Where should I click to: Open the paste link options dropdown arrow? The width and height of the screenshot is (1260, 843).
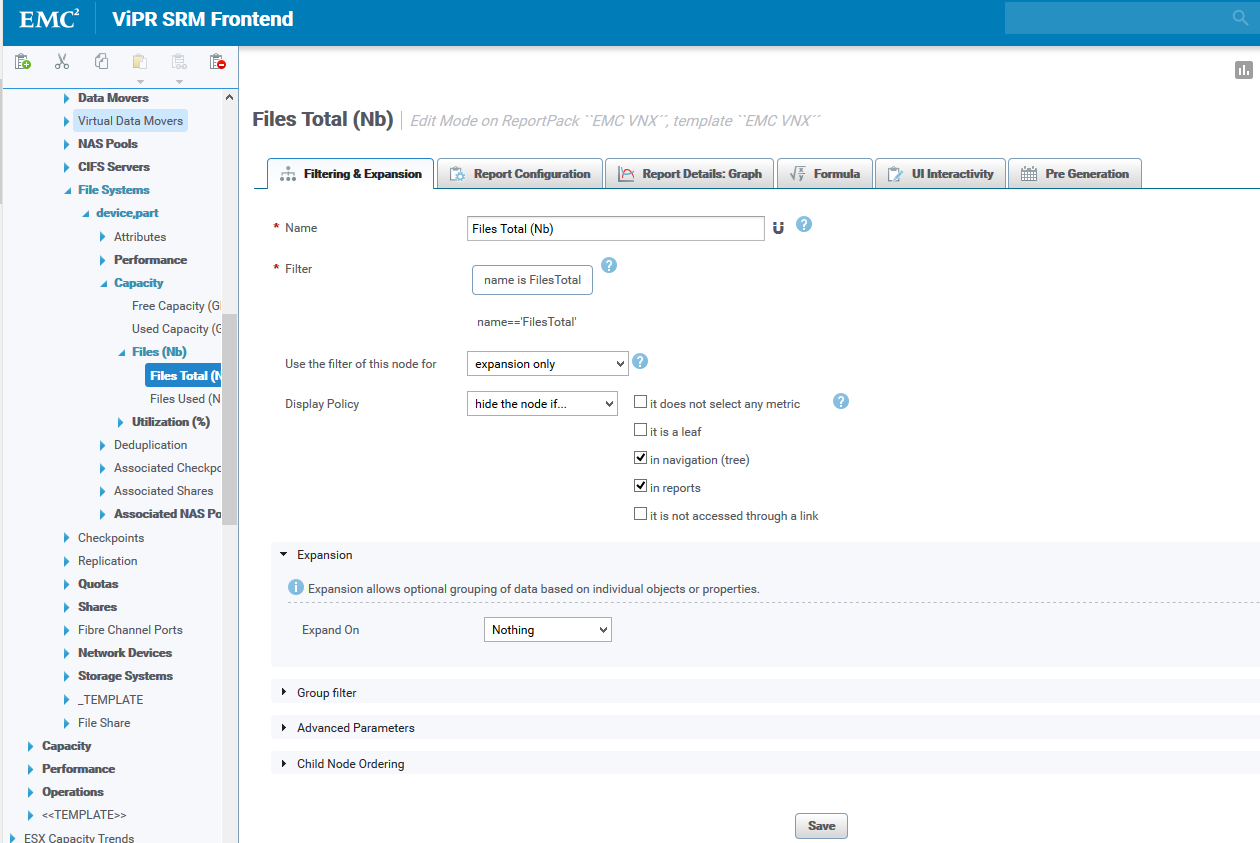click(x=179, y=81)
